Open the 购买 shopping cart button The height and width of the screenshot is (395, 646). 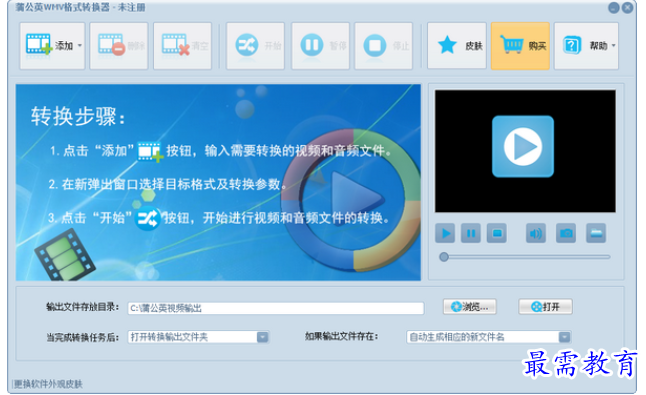520,45
